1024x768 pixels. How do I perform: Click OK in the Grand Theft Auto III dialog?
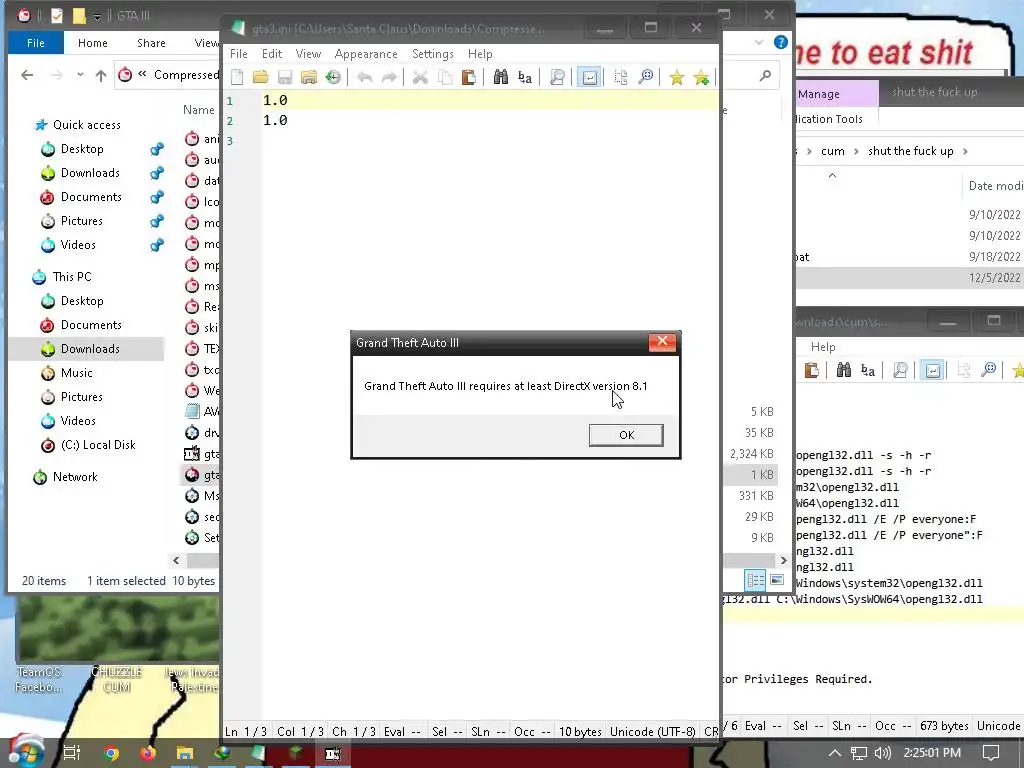coord(626,435)
